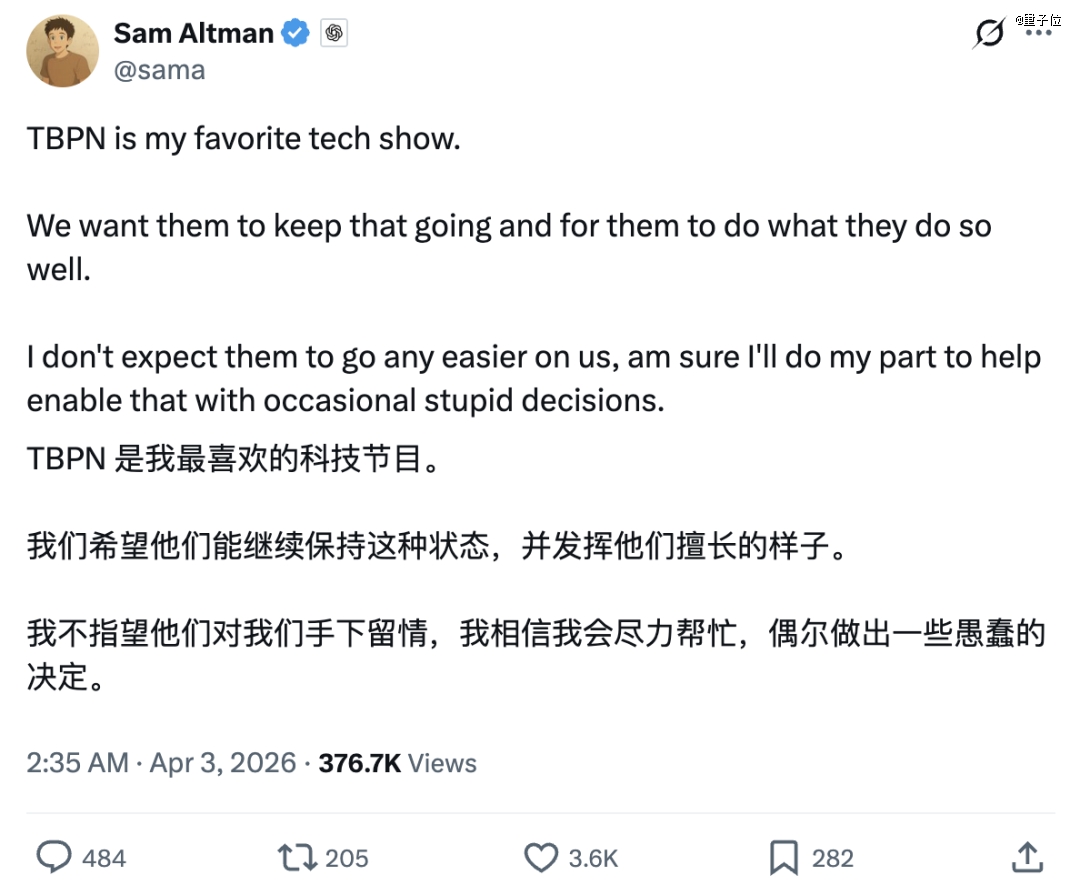Like the post with heart icon
Image resolution: width=1080 pixels, height=895 pixels.
coord(541,857)
